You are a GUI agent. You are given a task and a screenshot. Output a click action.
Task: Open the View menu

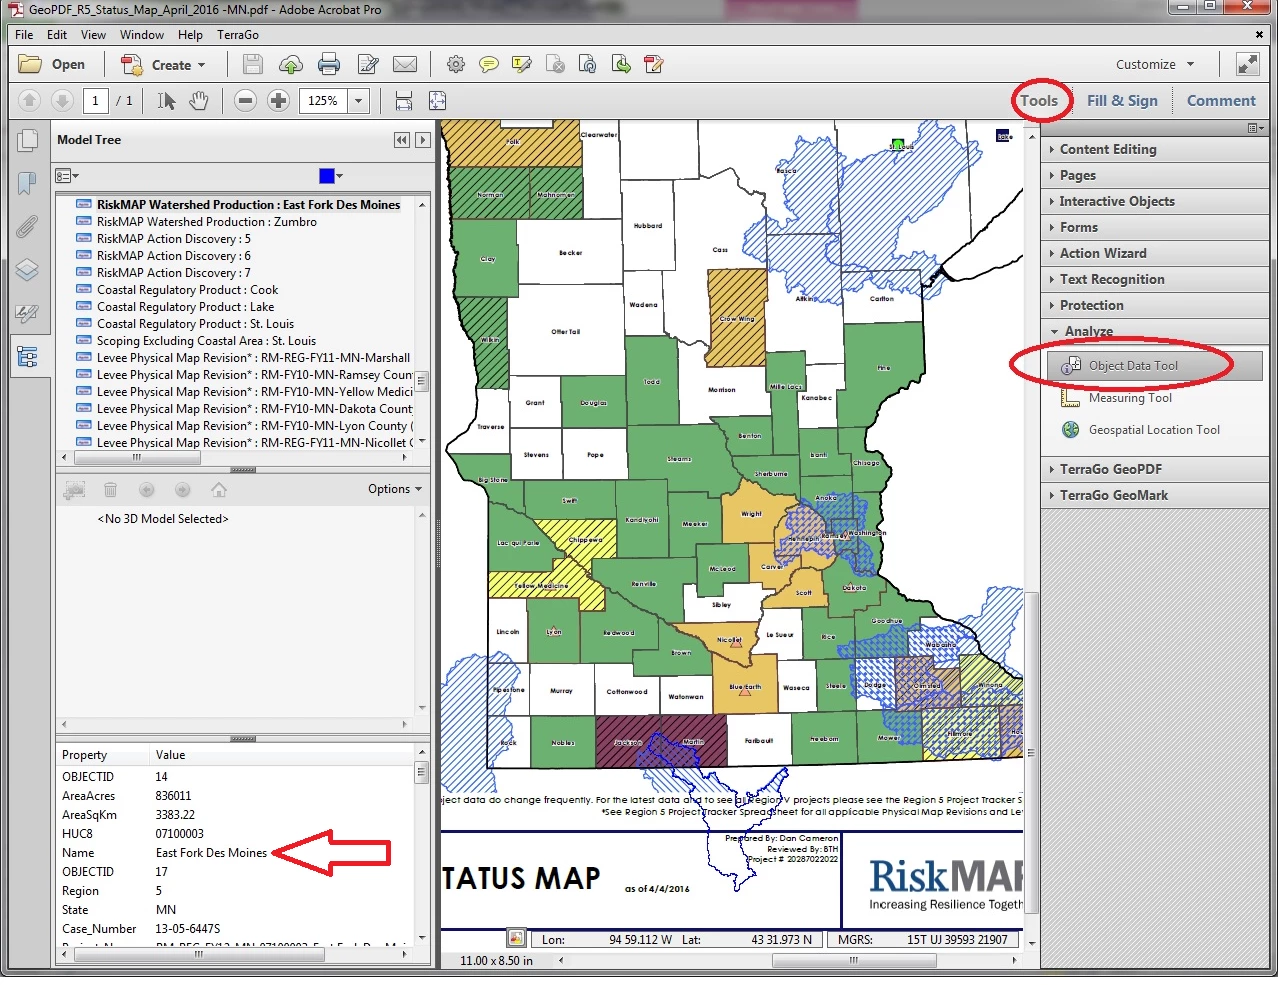[x=93, y=35]
